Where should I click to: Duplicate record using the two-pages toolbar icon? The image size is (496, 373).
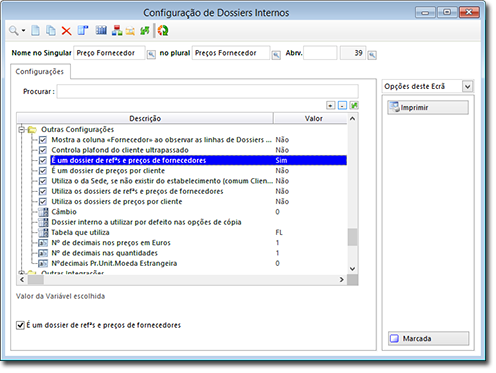click(x=51, y=31)
